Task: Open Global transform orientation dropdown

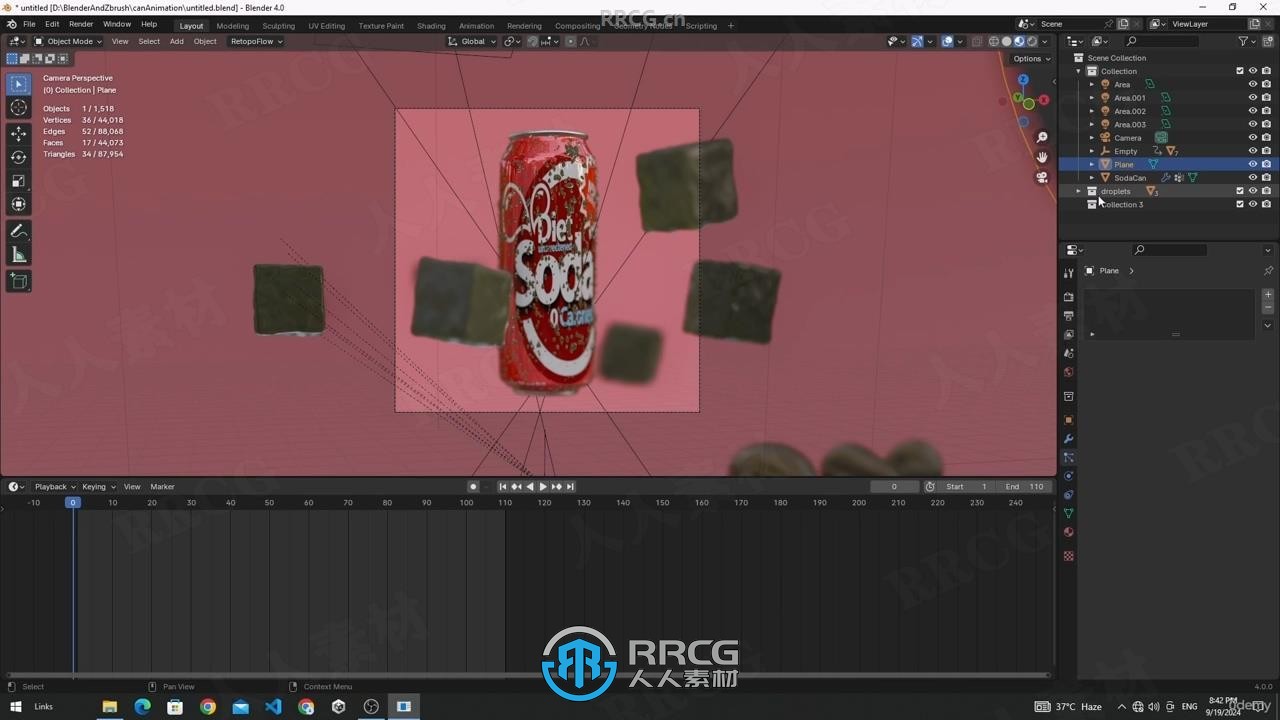Action: [x=471, y=41]
